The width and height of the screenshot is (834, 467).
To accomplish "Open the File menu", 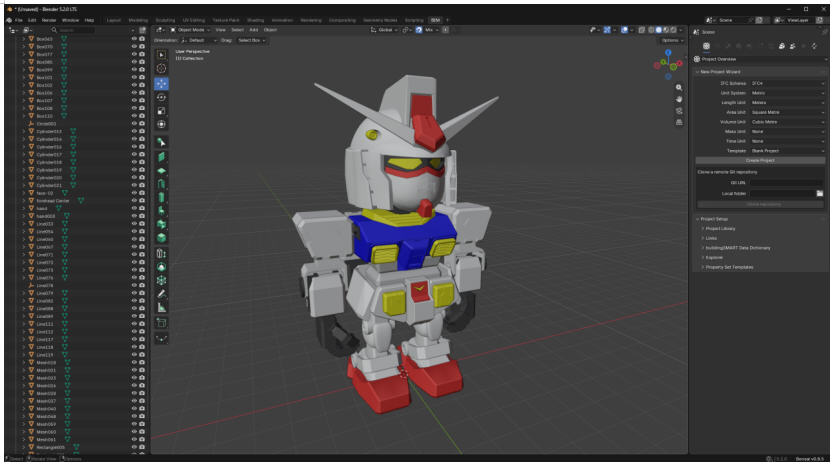I will point(19,20).
